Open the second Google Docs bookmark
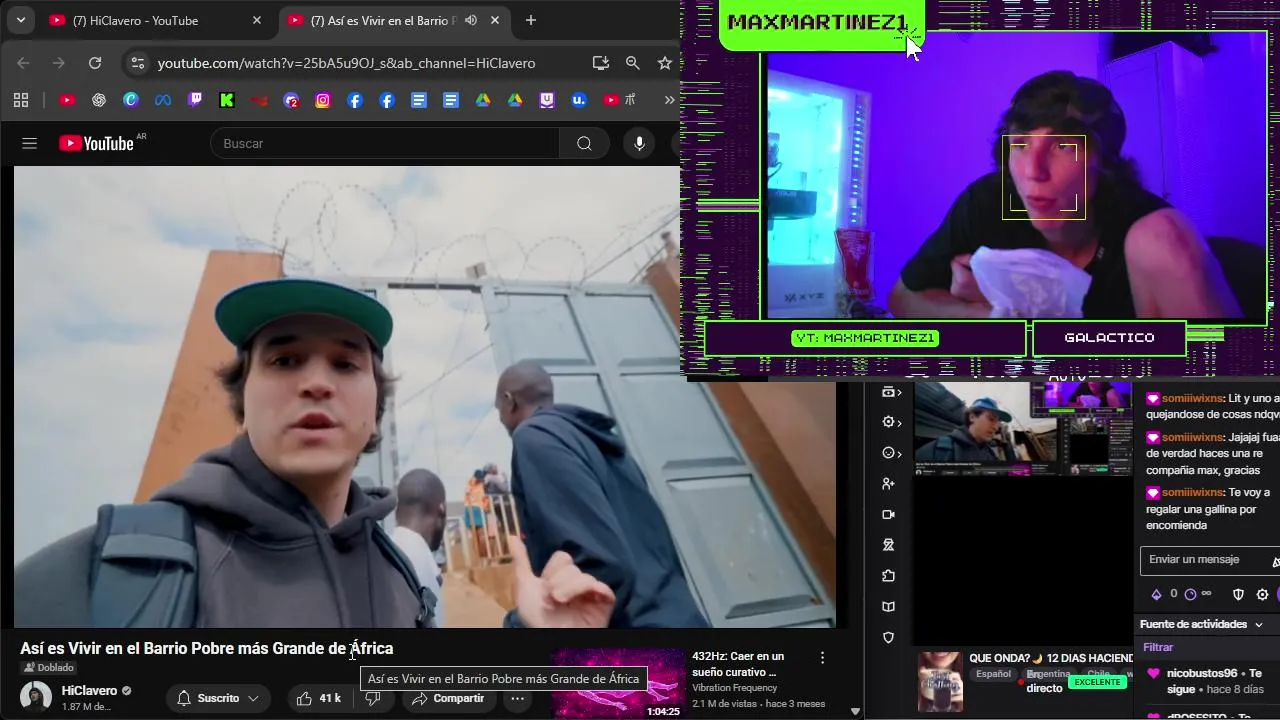Image resolution: width=1280 pixels, height=720 pixels. click(x=451, y=100)
